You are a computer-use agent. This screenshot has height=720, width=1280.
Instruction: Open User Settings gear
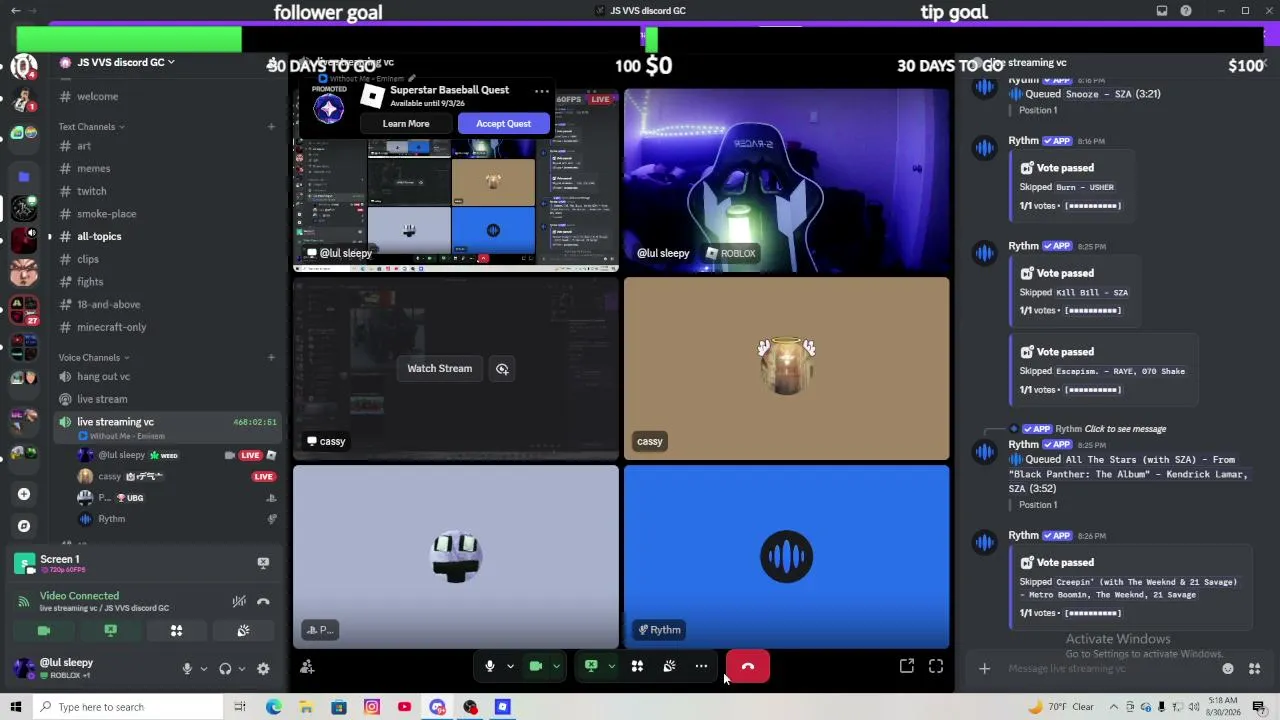click(263, 669)
